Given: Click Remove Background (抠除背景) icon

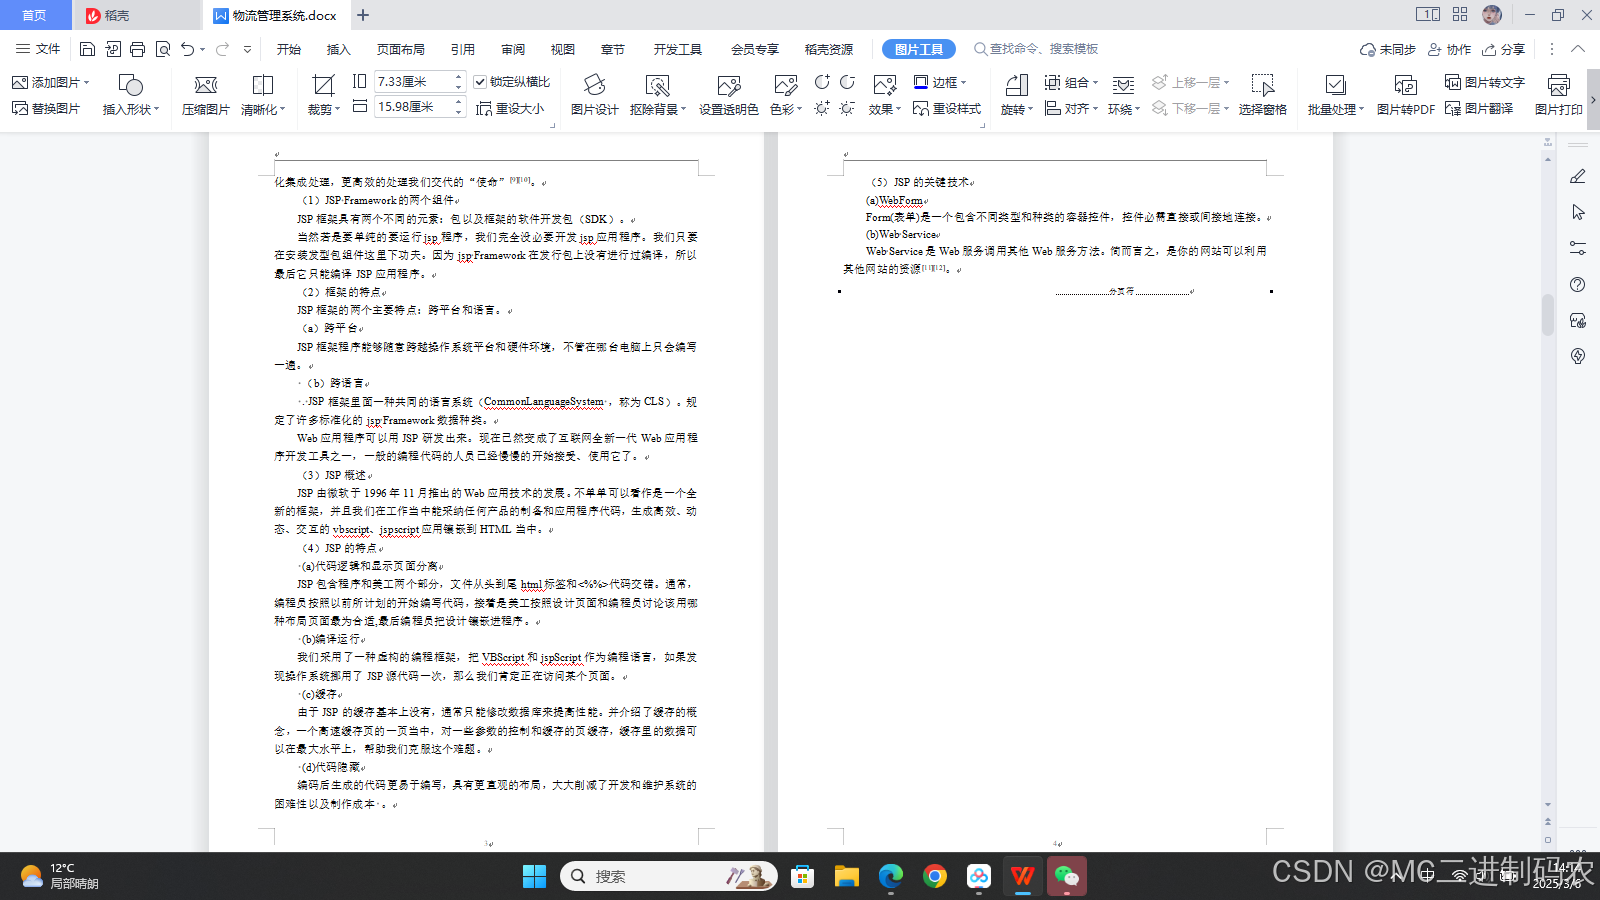Looking at the screenshot, I should pos(657,85).
